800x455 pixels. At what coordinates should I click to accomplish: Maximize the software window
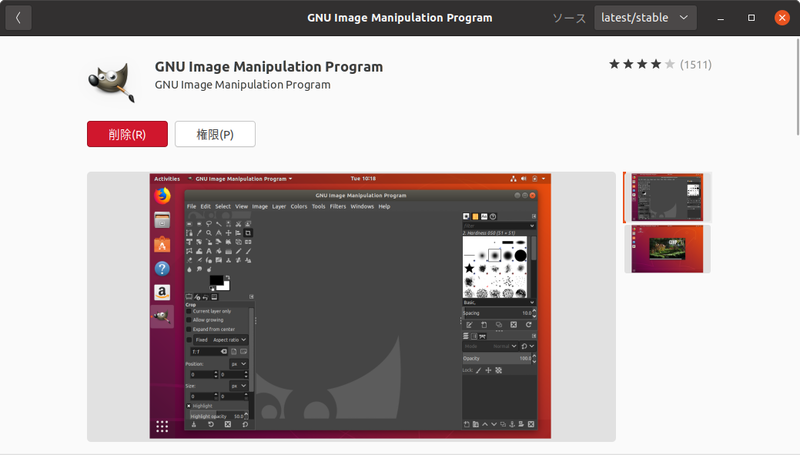pyautogui.click(x=751, y=18)
